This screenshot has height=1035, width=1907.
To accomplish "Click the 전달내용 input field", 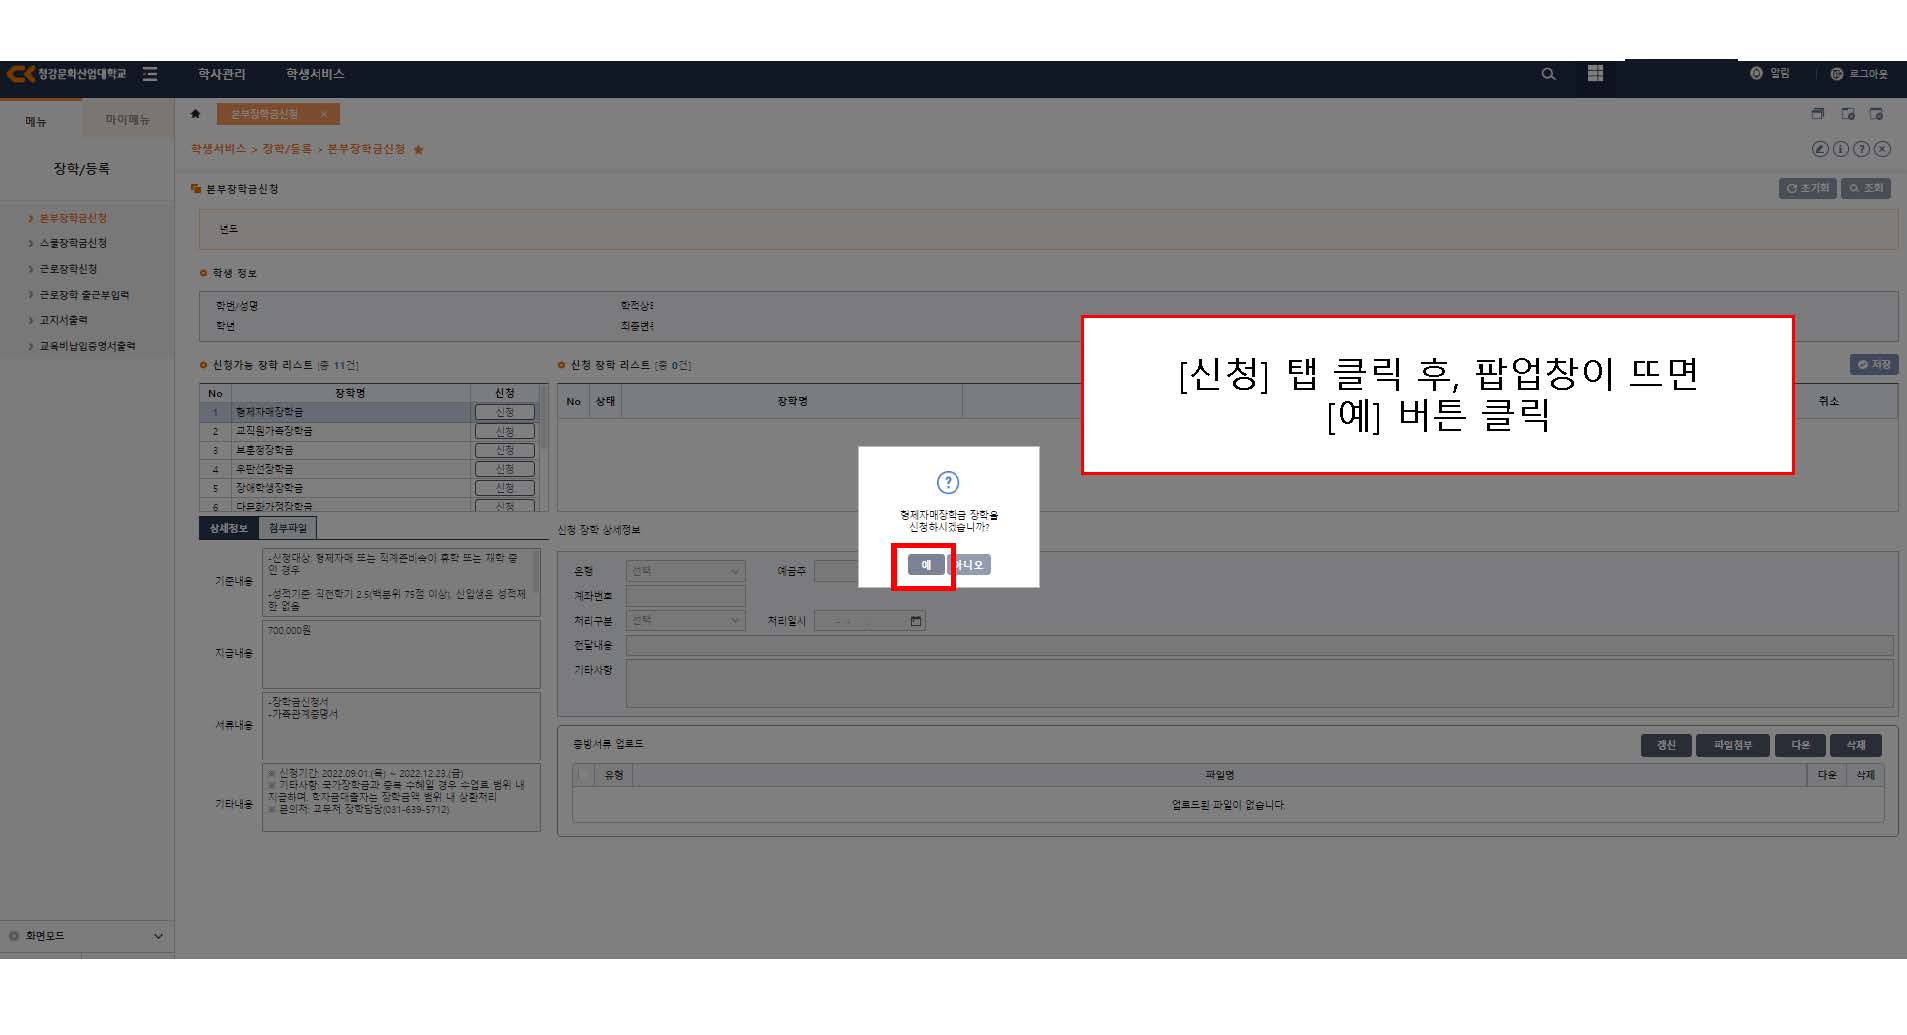I will tap(1259, 646).
